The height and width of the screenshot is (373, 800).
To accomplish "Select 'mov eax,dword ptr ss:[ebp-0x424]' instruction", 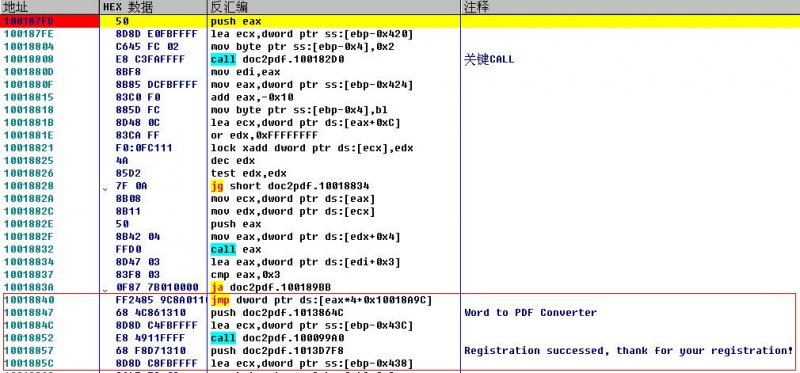I will point(311,85).
